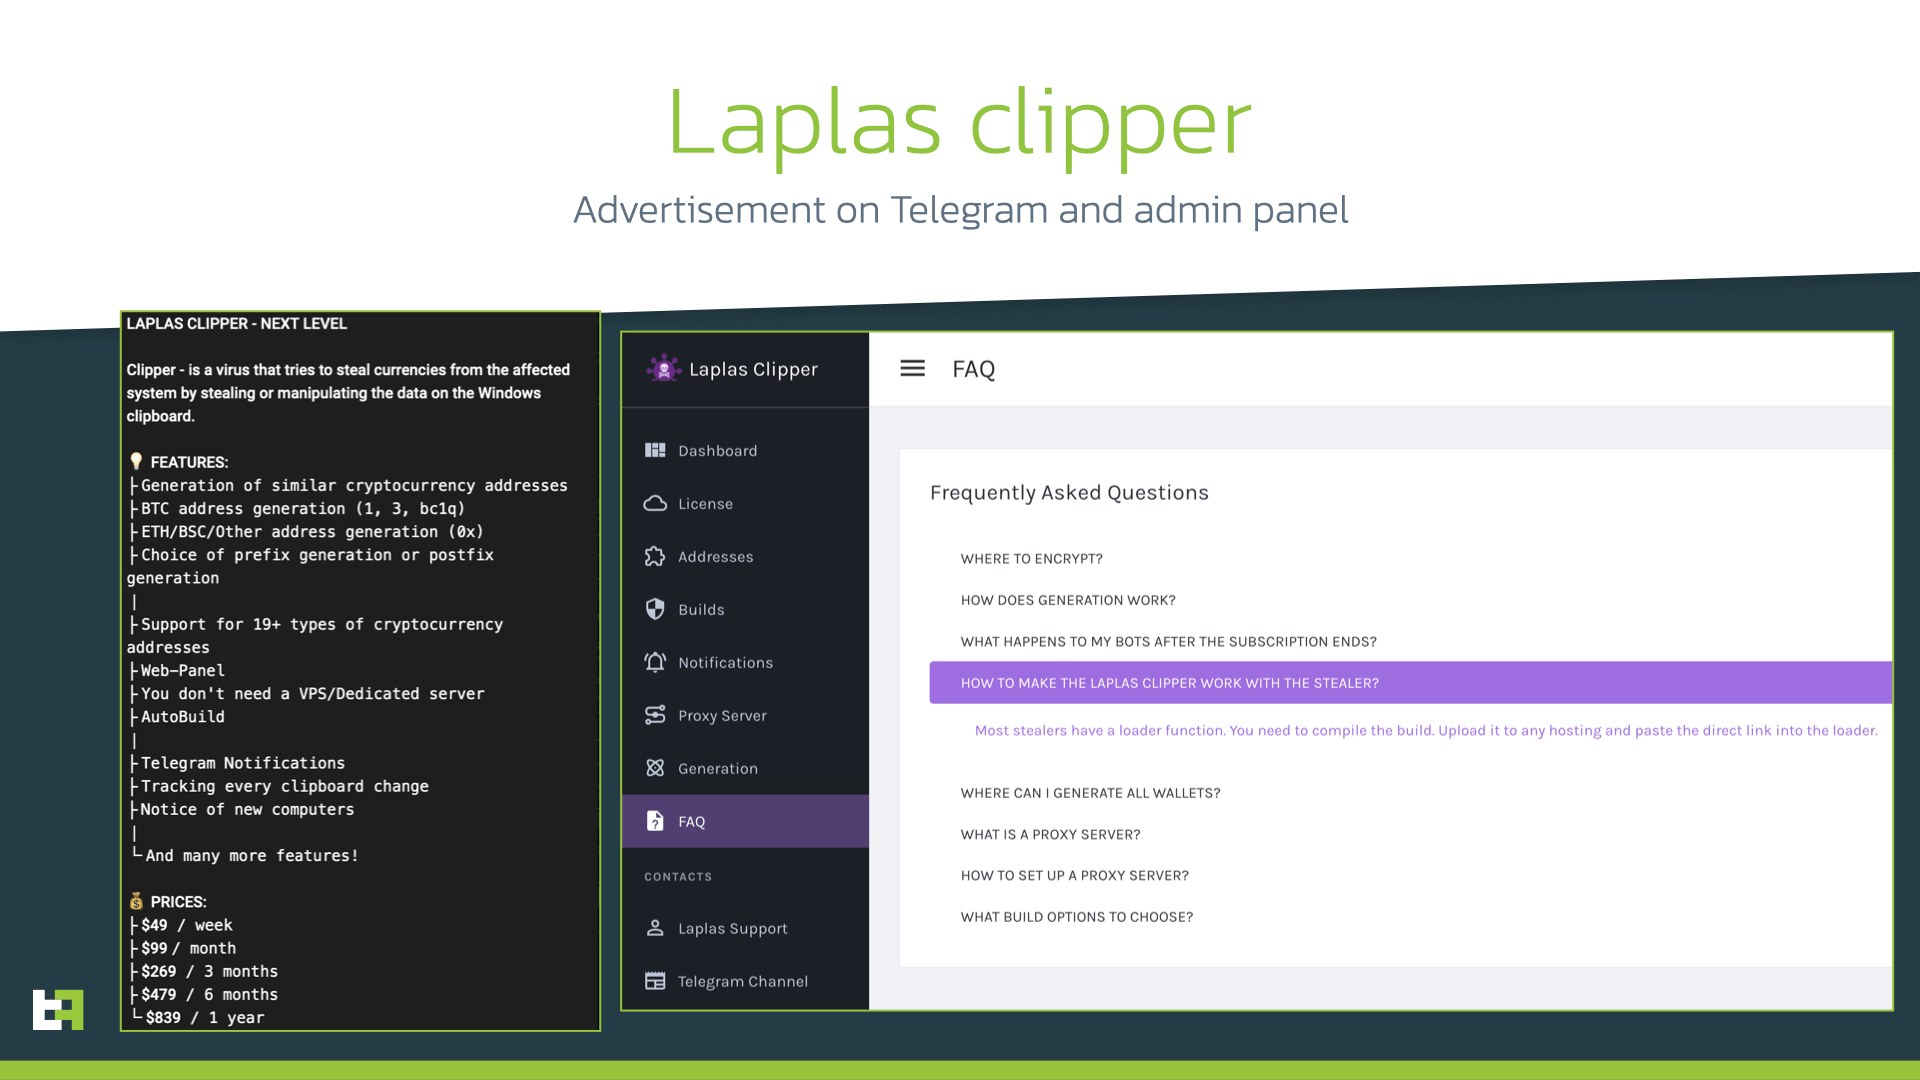The width and height of the screenshot is (1920, 1080).
Task: Click the Laplas Clipper logo icon
Action: (663, 369)
